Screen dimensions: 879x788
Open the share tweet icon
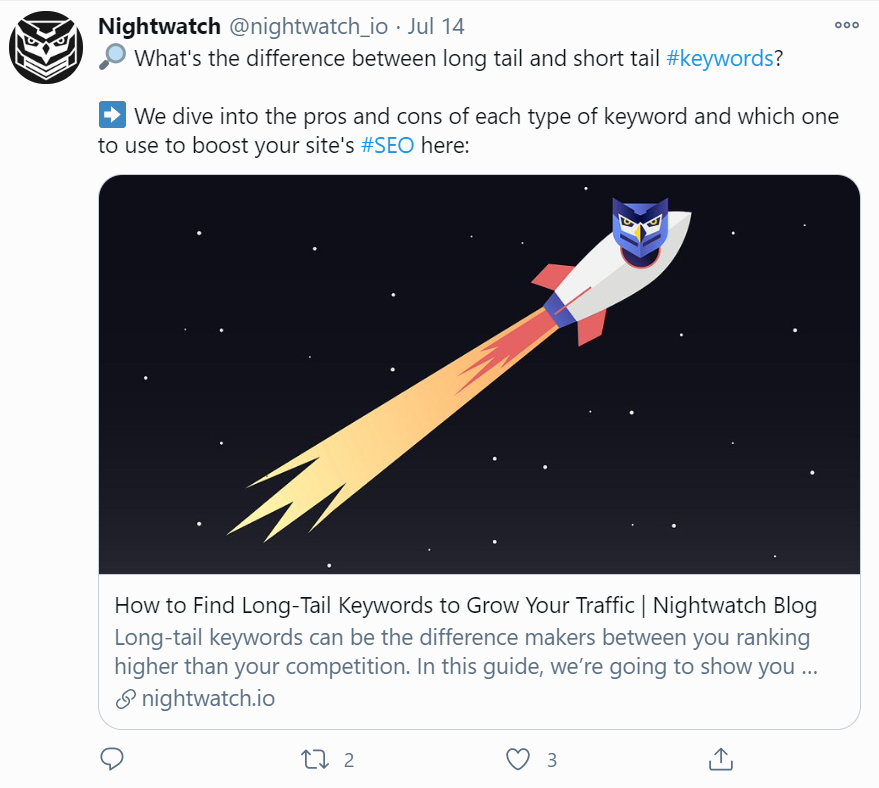[720, 760]
